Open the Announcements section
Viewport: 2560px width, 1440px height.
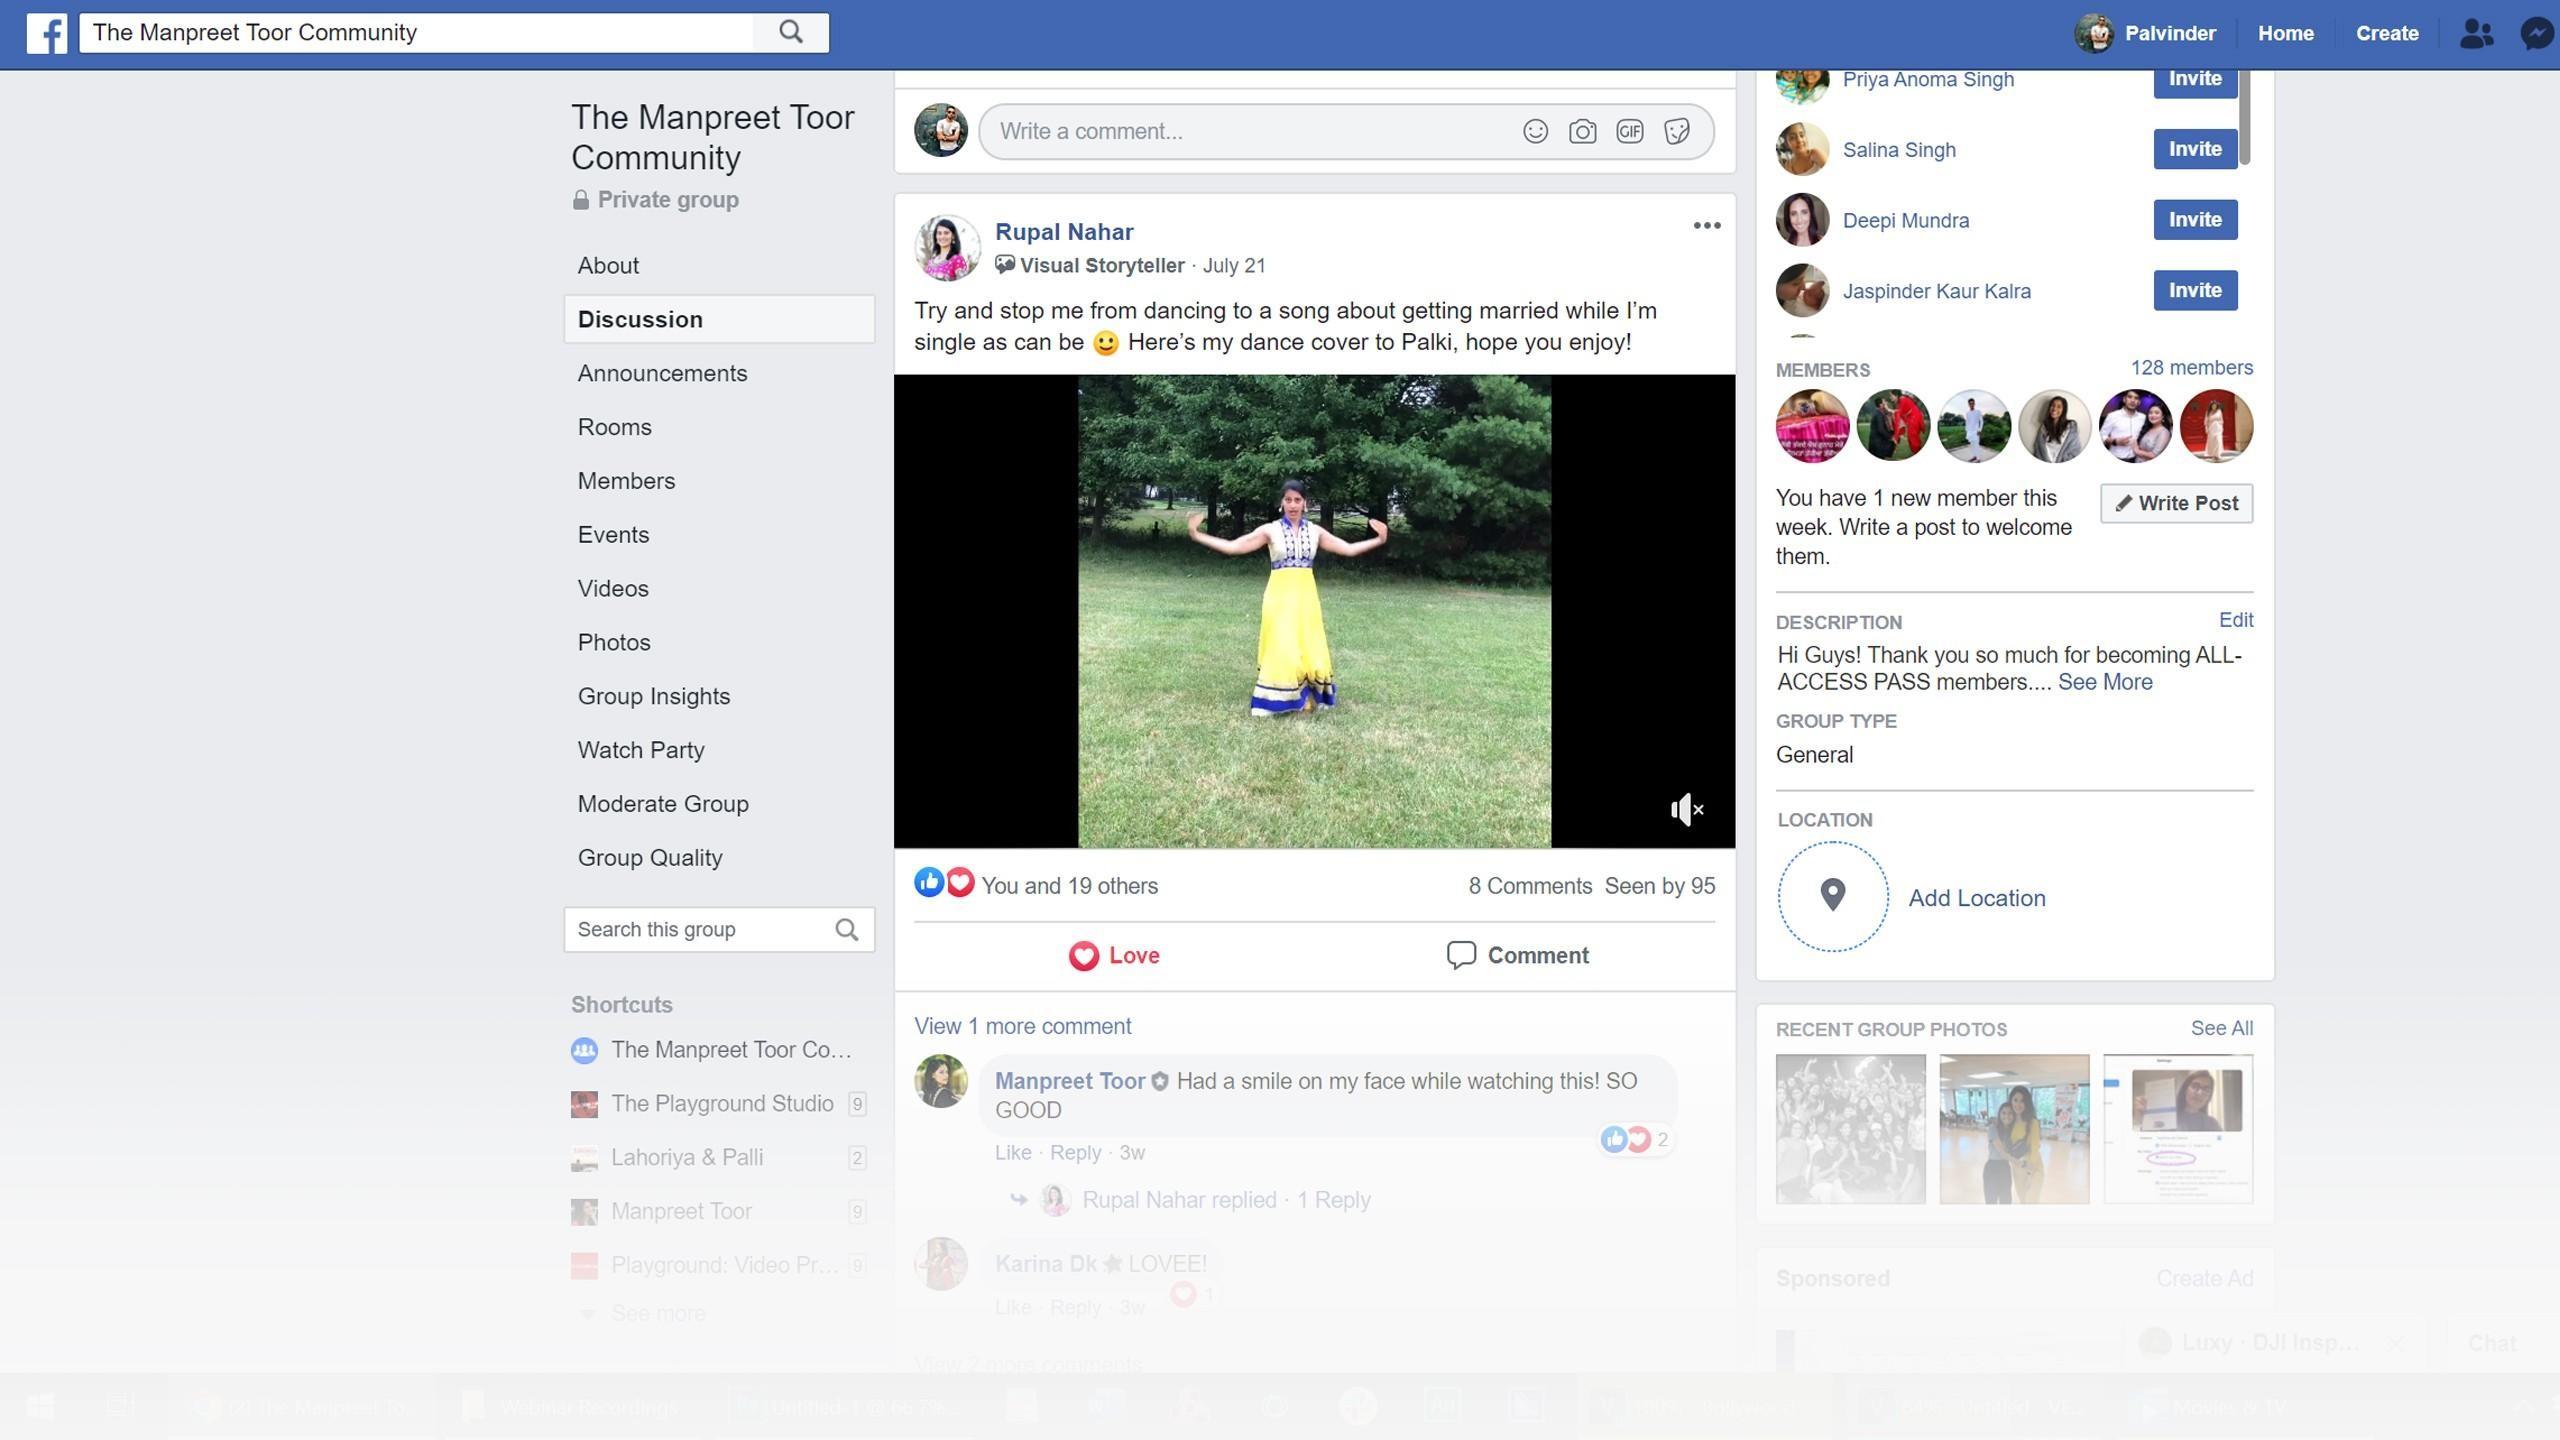(x=662, y=373)
